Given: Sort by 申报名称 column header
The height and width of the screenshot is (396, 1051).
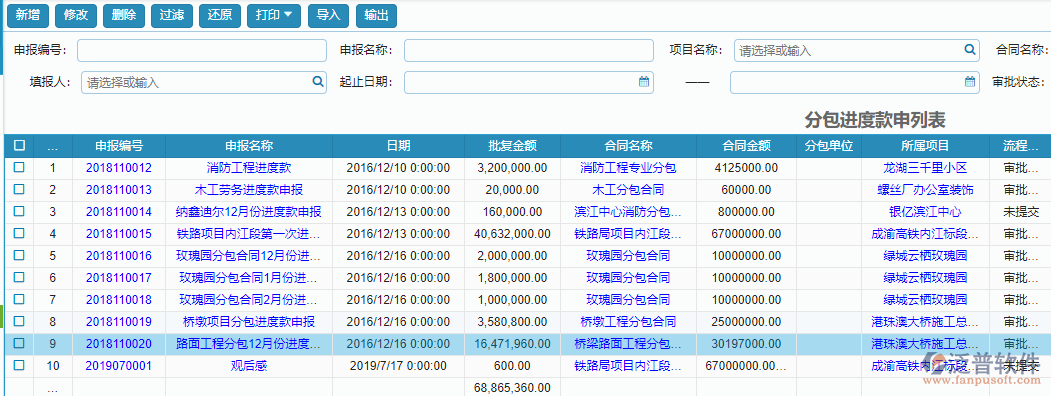Looking at the screenshot, I should pyautogui.click(x=249, y=145).
